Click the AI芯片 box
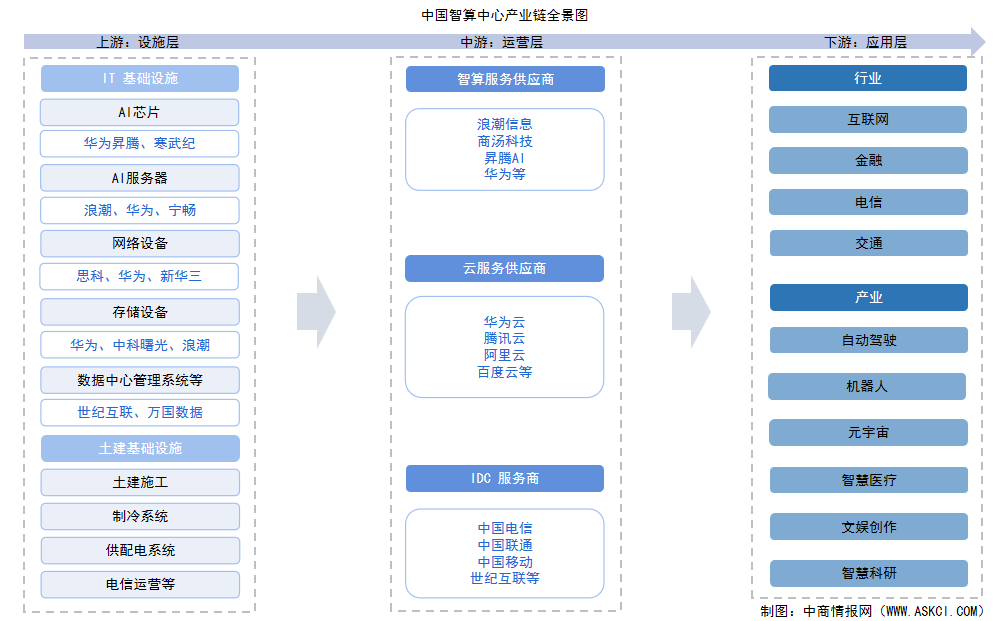 (140, 112)
